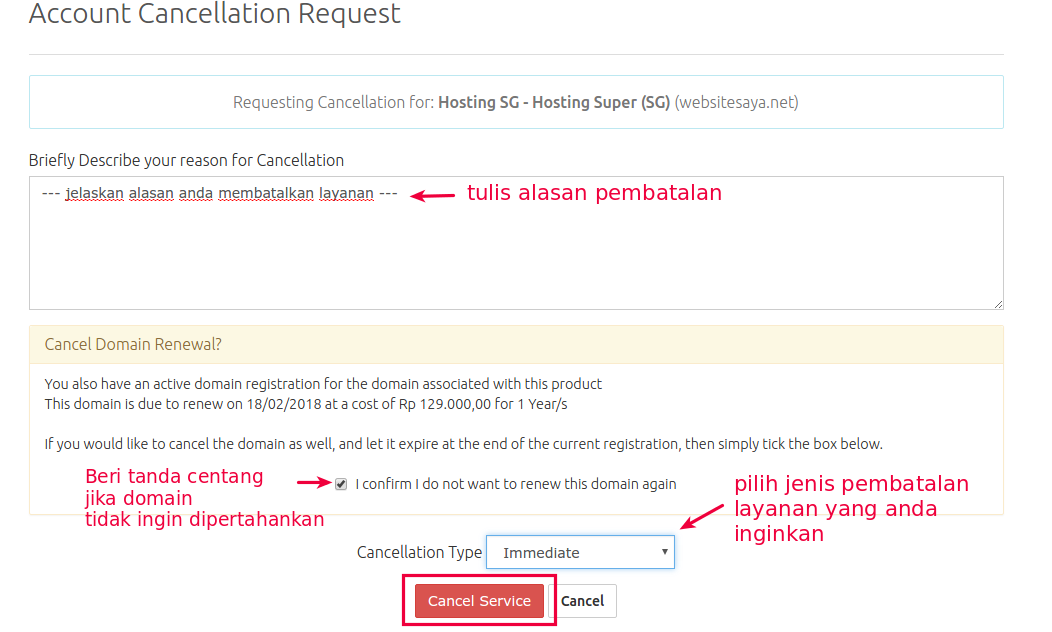Click the 'I confirm I do not want to renew' label
The height and width of the screenshot is (632, 1052).
[515, 484]
